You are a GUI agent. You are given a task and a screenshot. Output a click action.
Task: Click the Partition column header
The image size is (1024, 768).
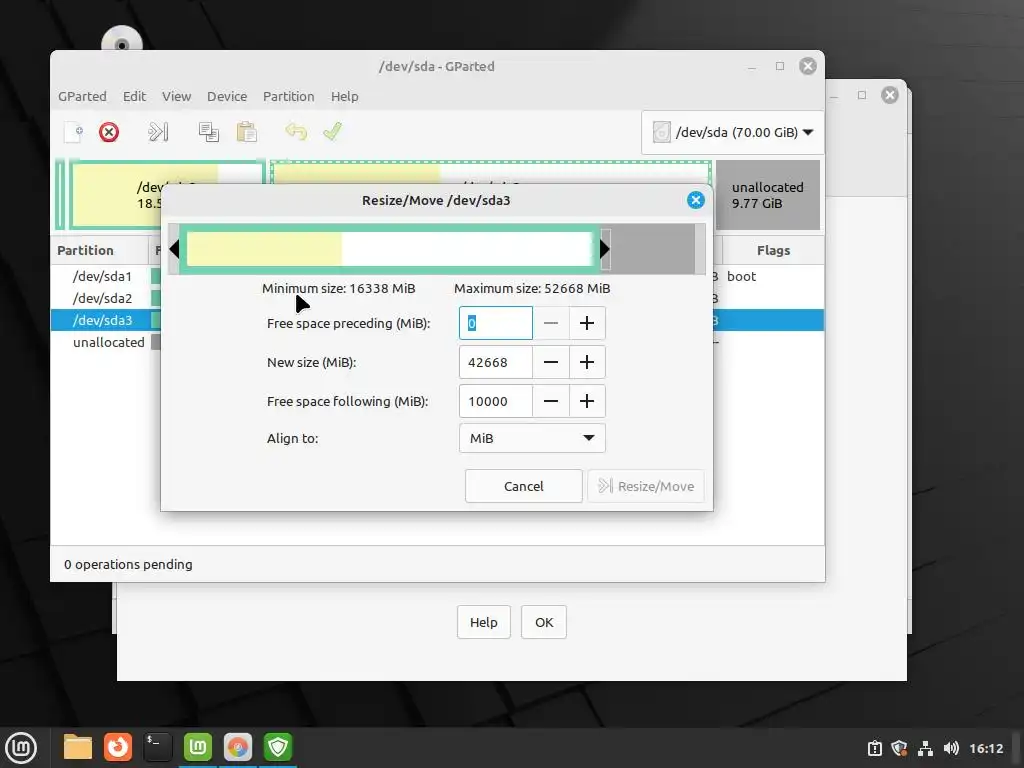pos(86,251)
